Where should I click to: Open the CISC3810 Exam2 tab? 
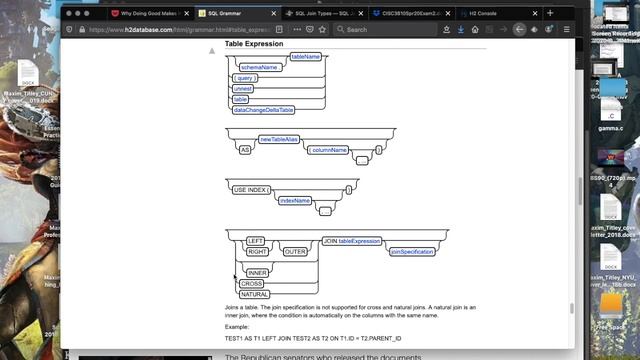412,13
